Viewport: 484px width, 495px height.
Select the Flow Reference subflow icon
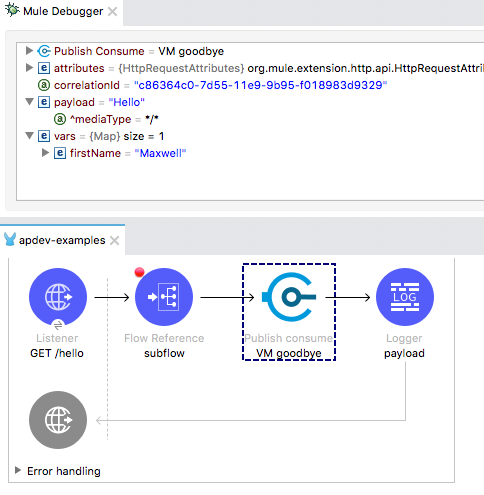[164, 297]
